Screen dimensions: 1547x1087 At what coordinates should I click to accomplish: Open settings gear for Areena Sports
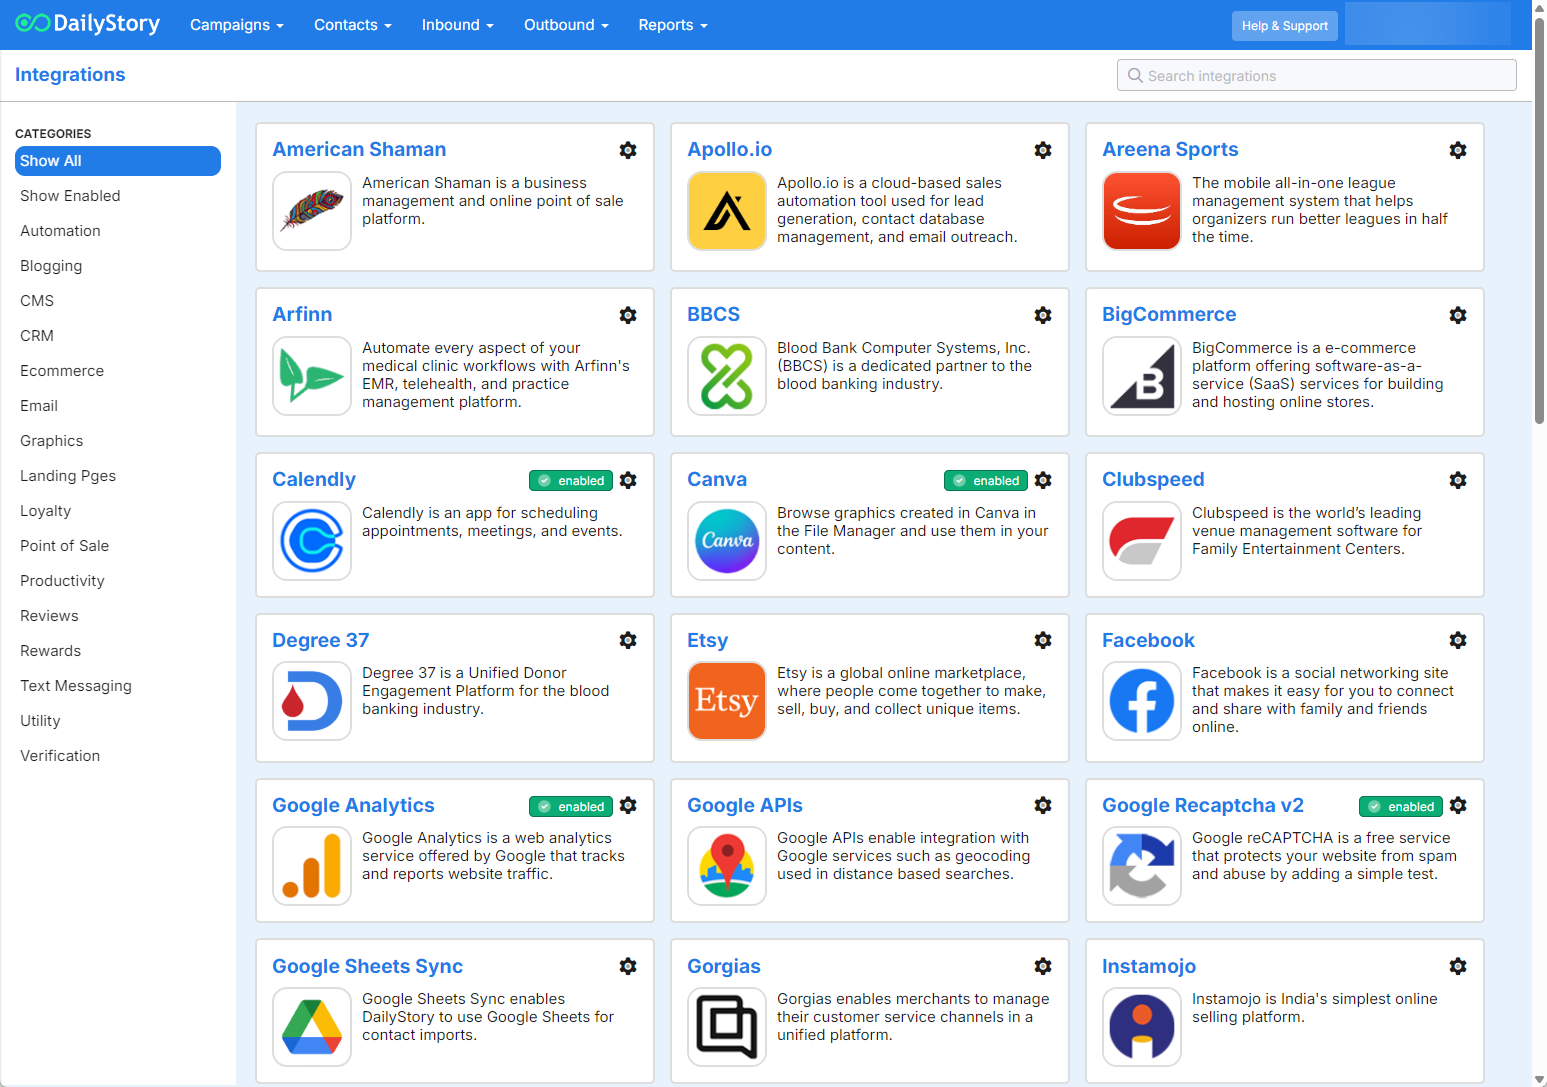pos(1458,150)
